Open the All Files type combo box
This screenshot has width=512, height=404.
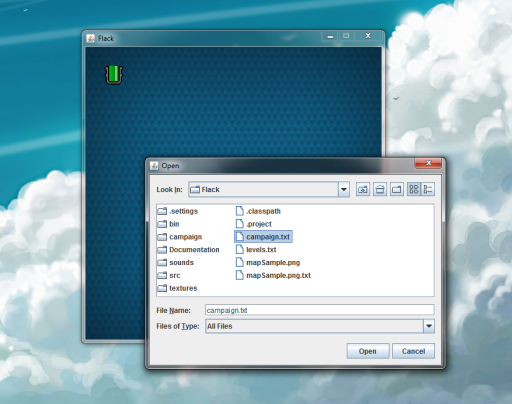click(320, 326)
